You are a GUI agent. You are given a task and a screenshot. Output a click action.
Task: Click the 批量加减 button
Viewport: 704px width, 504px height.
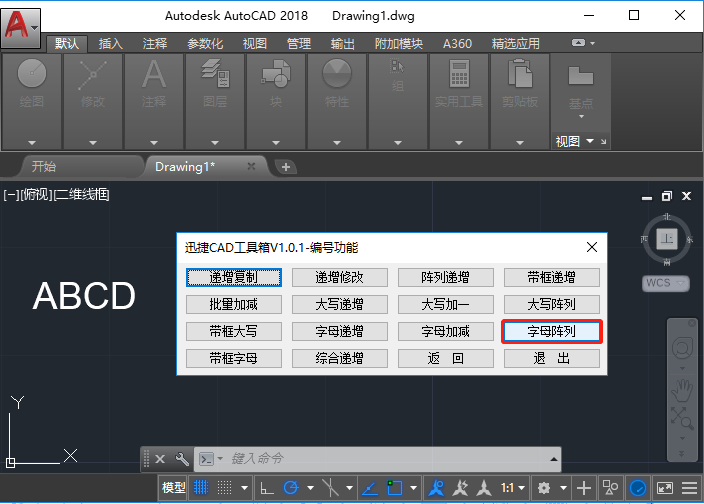point(233,305)
